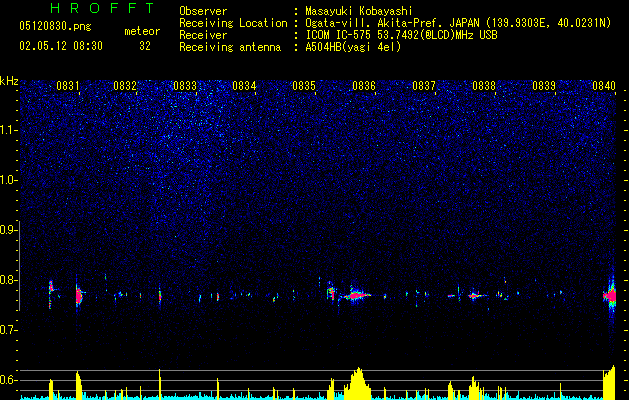Viewport: 629px width, 400px height.
Task: Click the 0.6 kHz axis label
Action: (x=9, y=380)
